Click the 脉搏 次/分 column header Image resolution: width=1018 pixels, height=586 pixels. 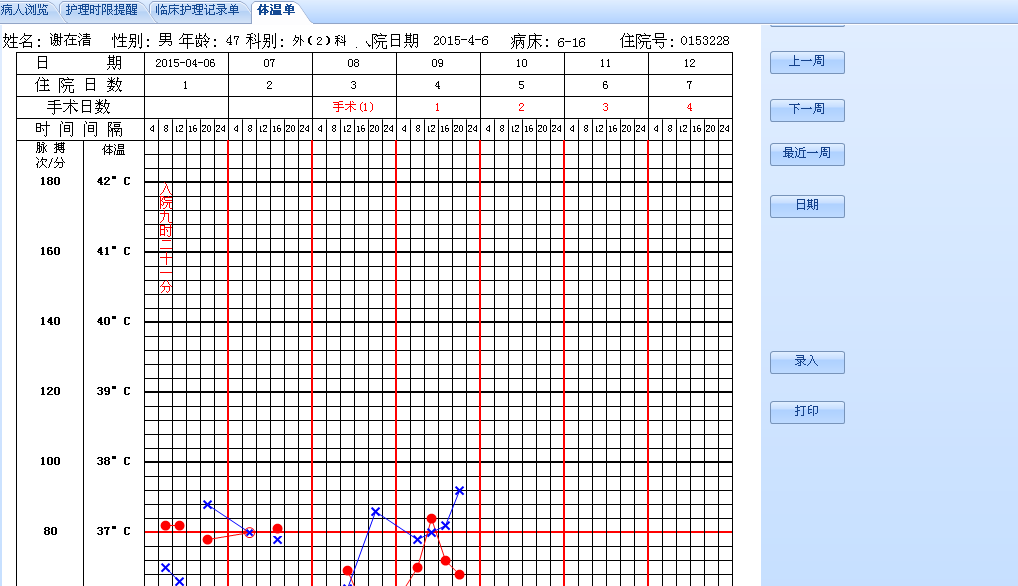pyautogui.click(x=50, y=156)
